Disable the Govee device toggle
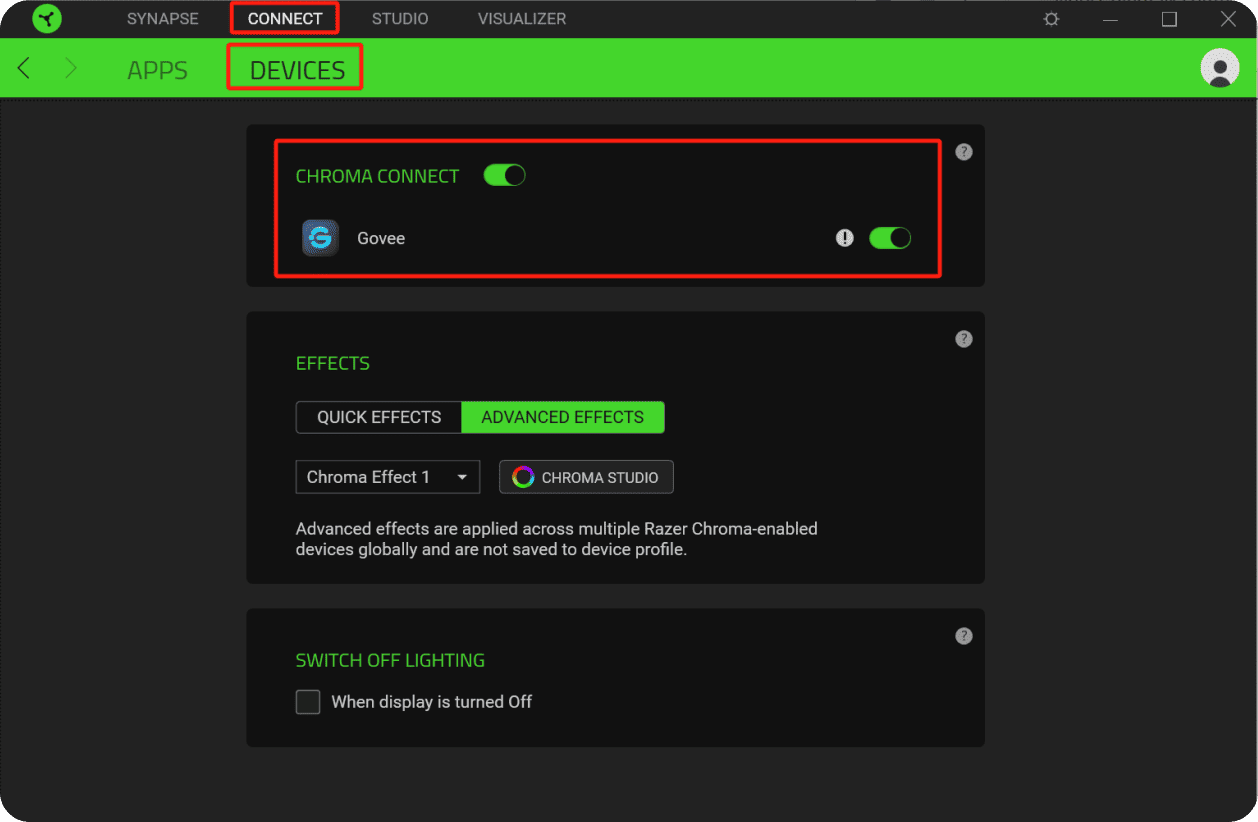Screen dimensions: 1258x822 [889, 238]
